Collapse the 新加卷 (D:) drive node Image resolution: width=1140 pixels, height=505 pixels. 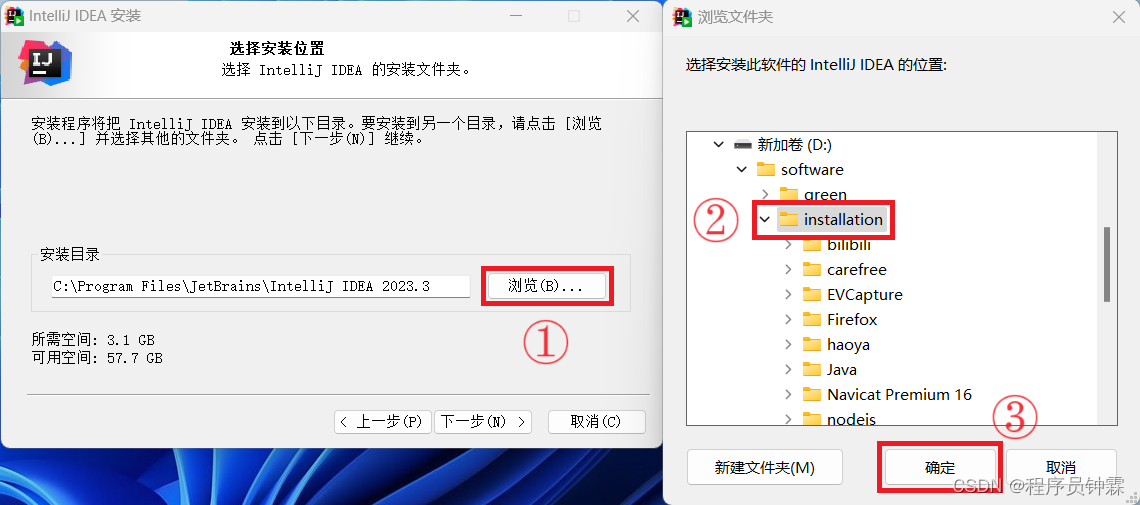(718, 145)
